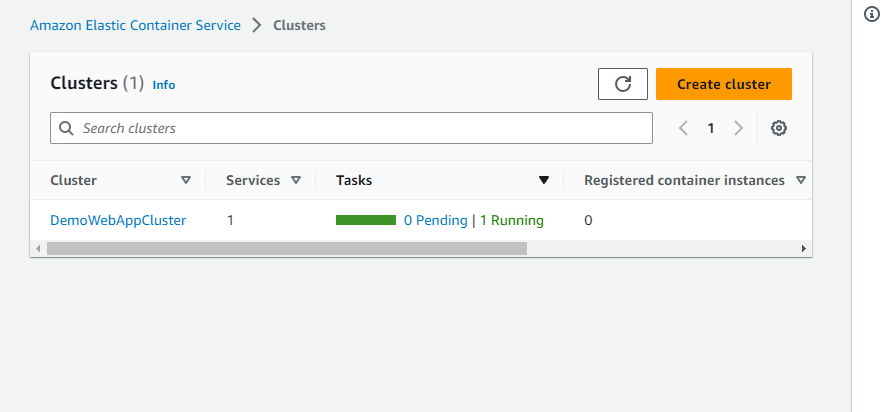The width and height of the screenshot is (885, 412).
Task: Click the search magnifier icon
Action: [67, 128]
